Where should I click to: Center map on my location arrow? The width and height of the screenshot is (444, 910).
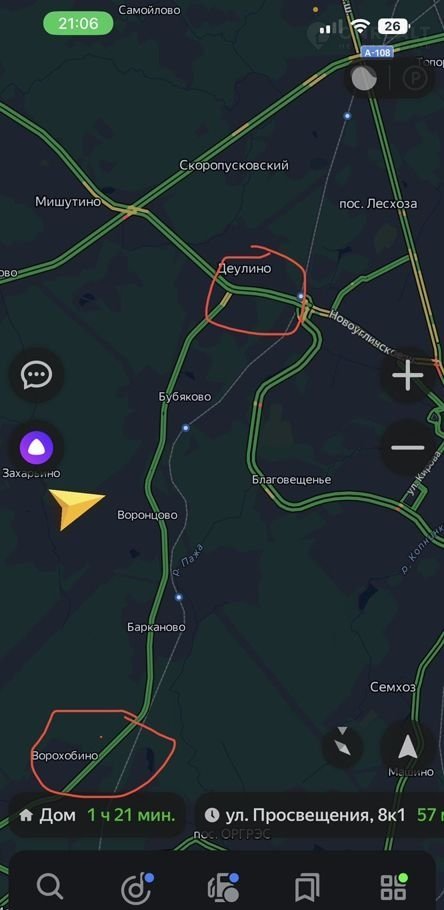[407, 748]
